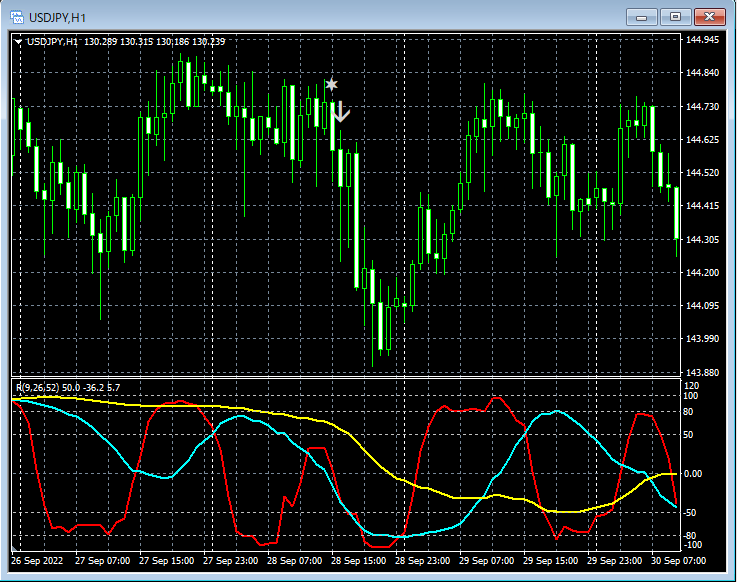Click the 144.200 price axis label
The height and width of the screenshot is (582, 738).
click(x=703, y=272)
